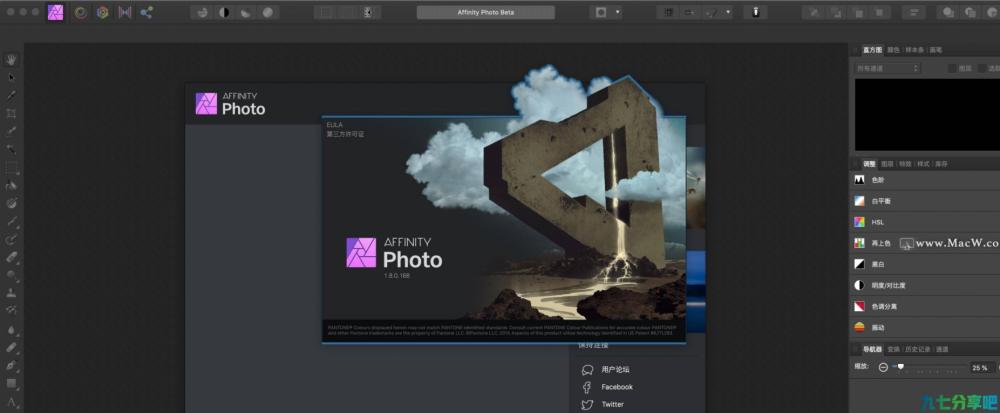Viewport: 1000px width, 413px height.
Task: Open the snapping options dropdown arrow
Action: tap(728, 12)
